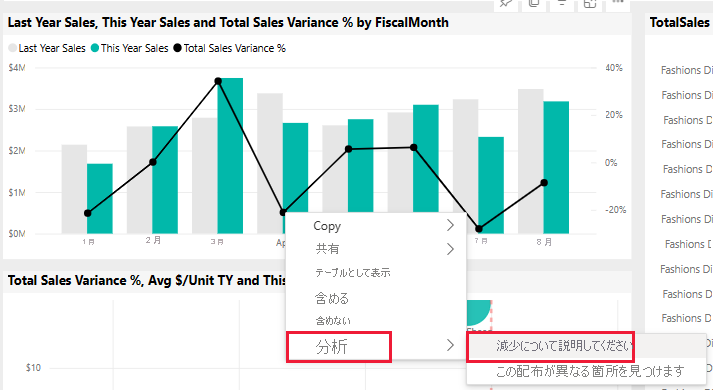Click the copy visual icon in header
The width and height of the screenshot is (713, 390).
coord(534,4)
